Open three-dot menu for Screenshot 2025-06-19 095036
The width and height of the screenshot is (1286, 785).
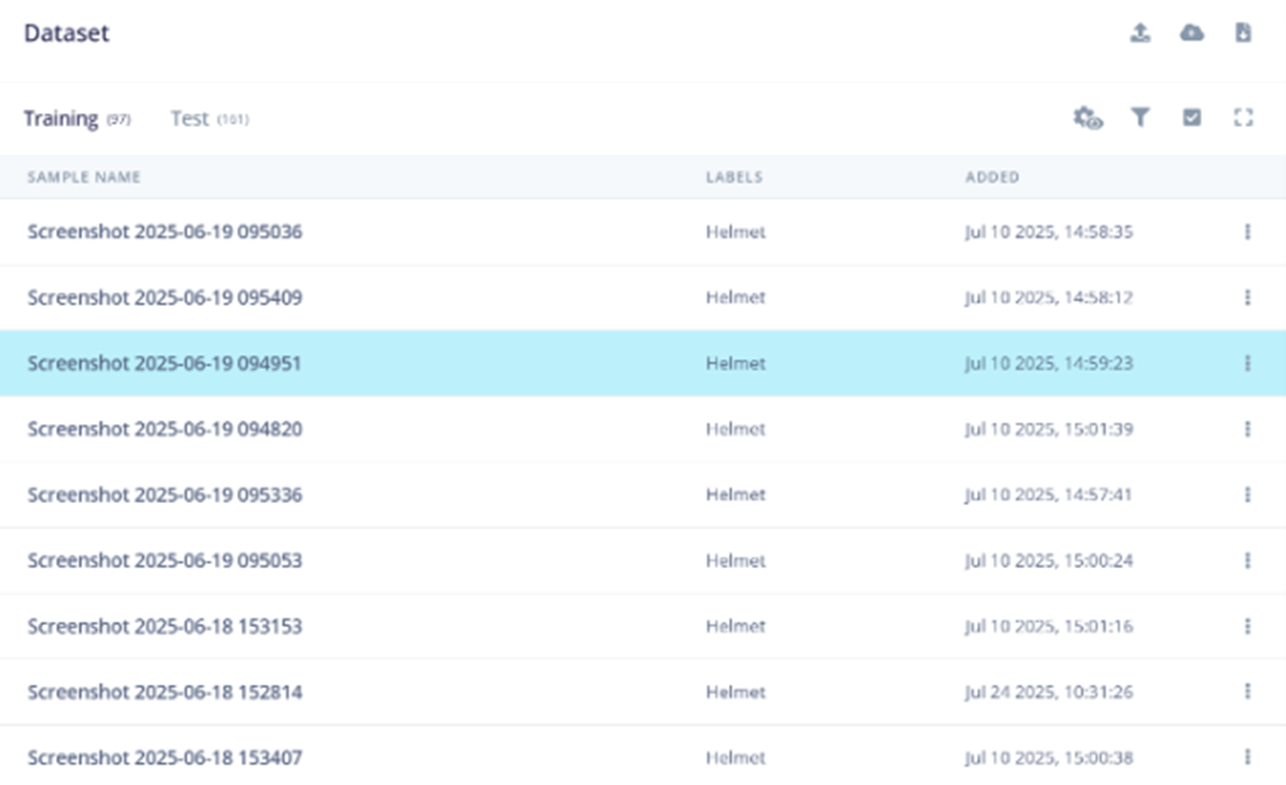[1247, 232]
